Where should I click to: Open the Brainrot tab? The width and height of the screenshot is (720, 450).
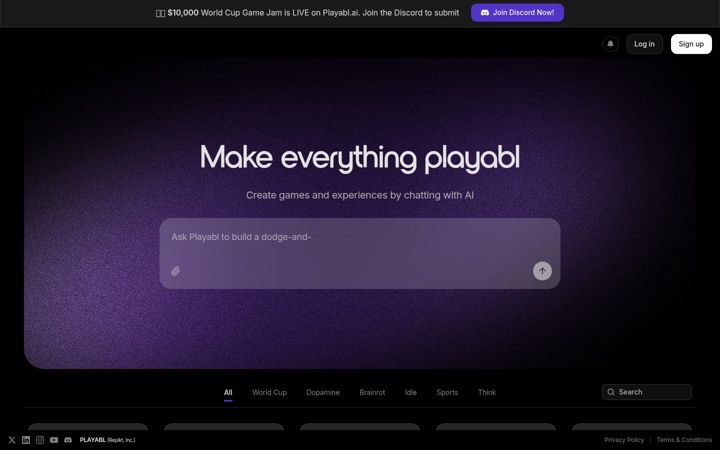click(372, 392)
